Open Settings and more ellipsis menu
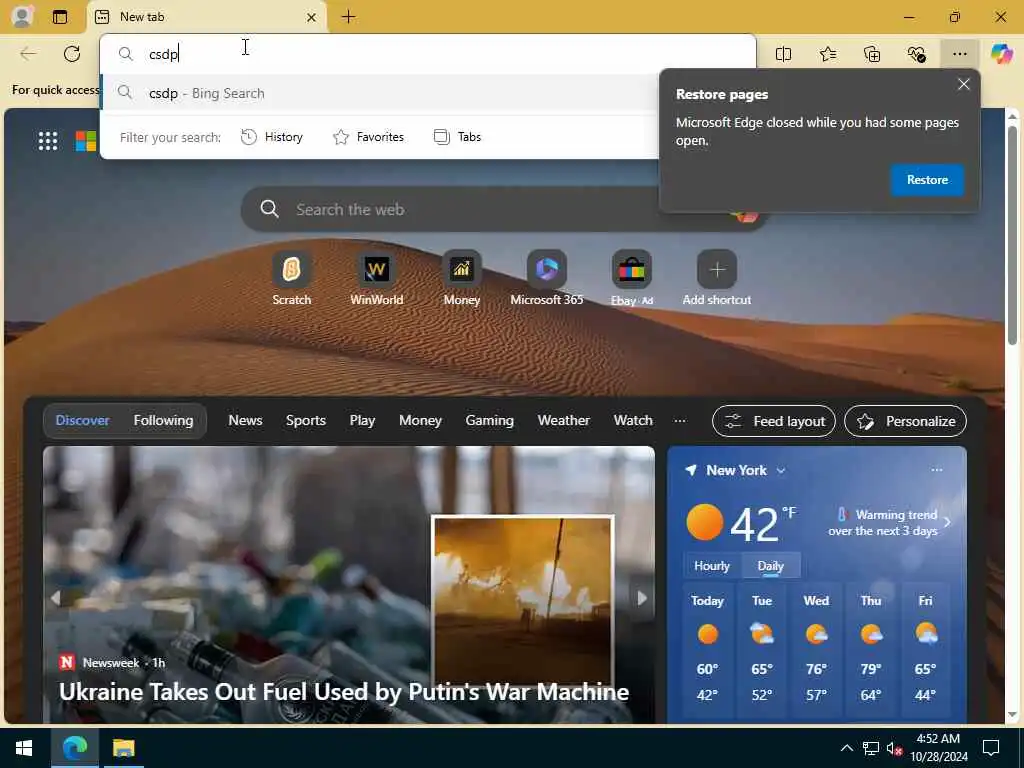The image size is (1024, 768). coord(959,54)
